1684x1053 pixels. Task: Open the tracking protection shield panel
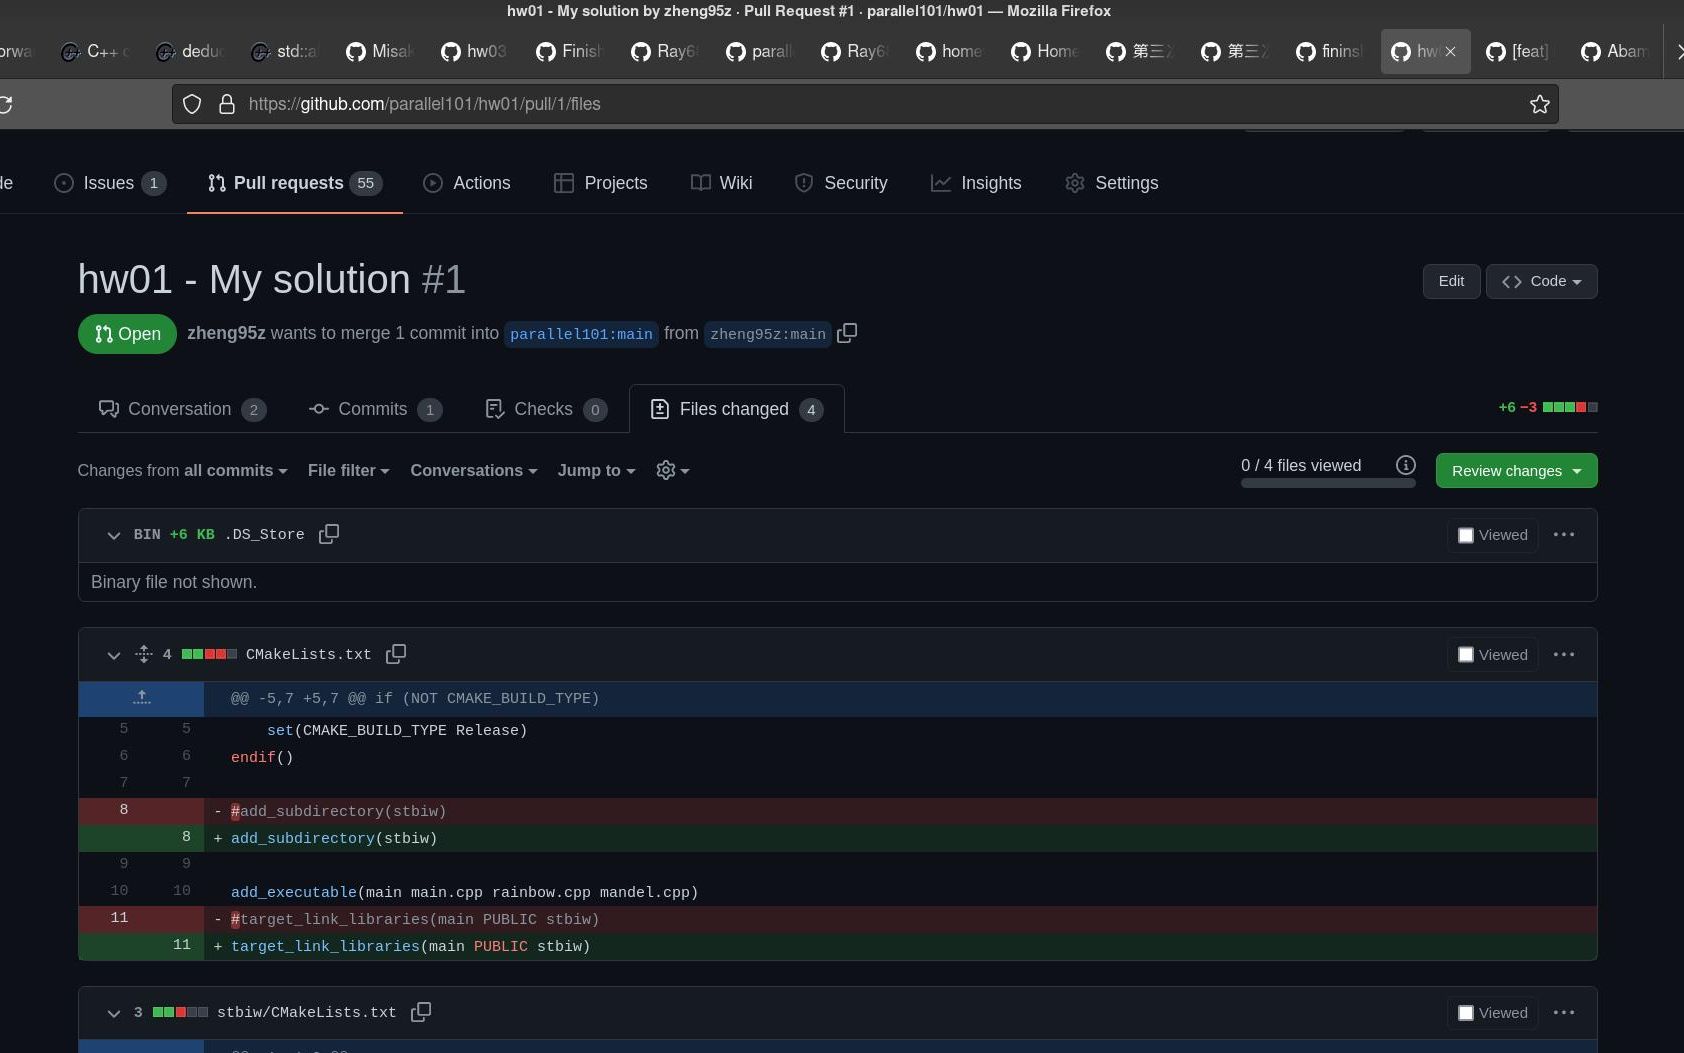(x=191, y=103)
